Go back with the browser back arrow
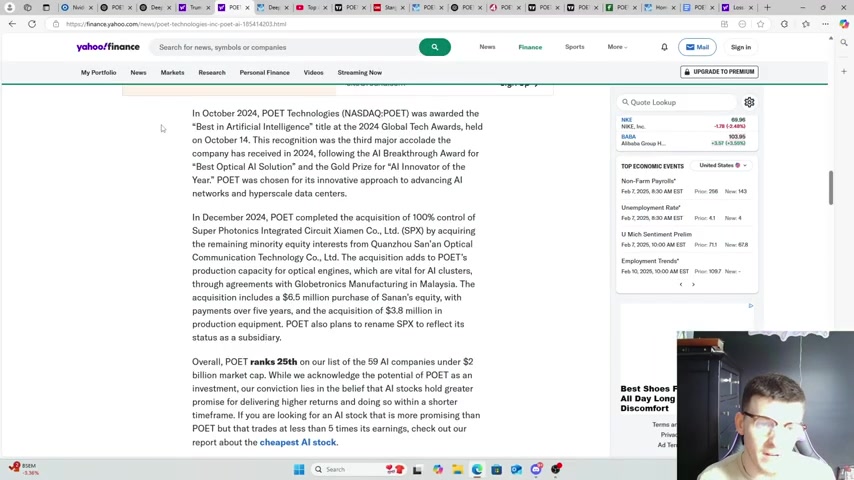 pyautogui.click(x=12, y=24)
